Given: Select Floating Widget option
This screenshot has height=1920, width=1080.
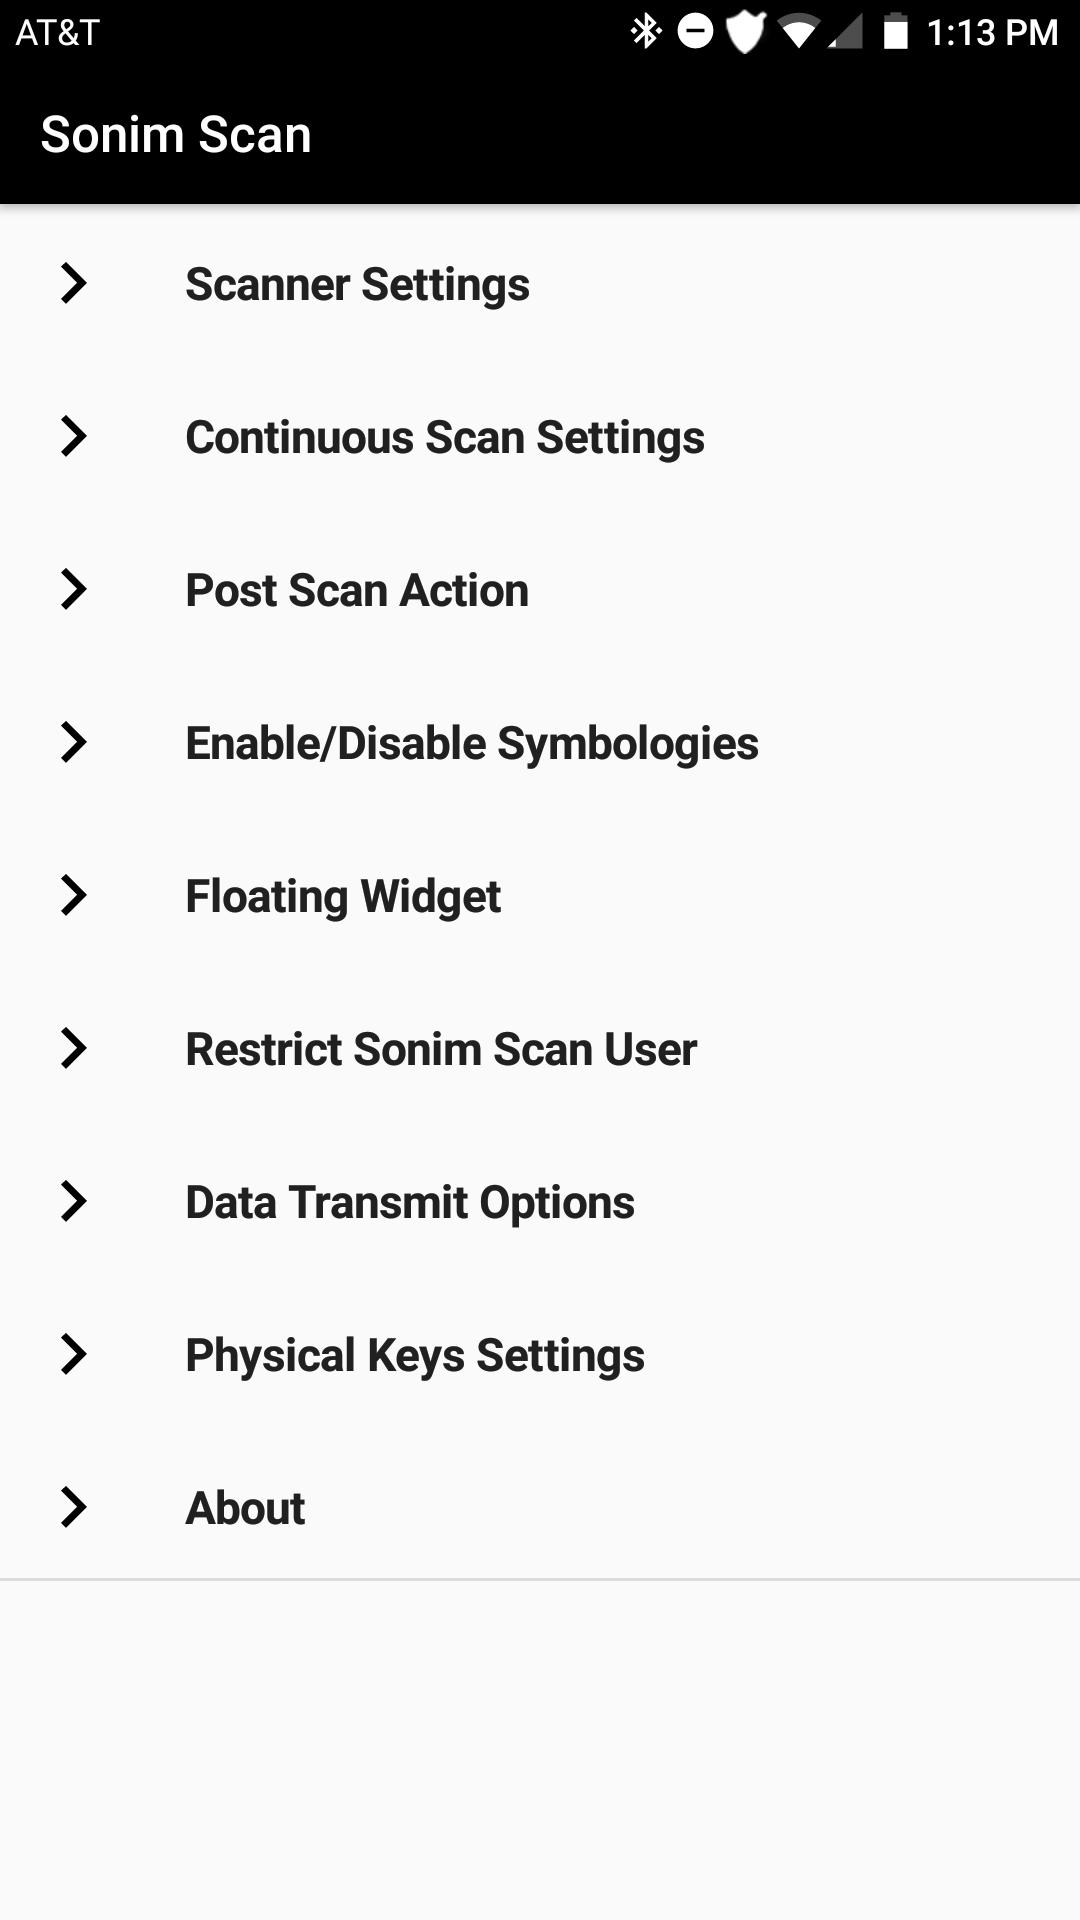Looking at the screenshot, I should click(x=343, y=897).
